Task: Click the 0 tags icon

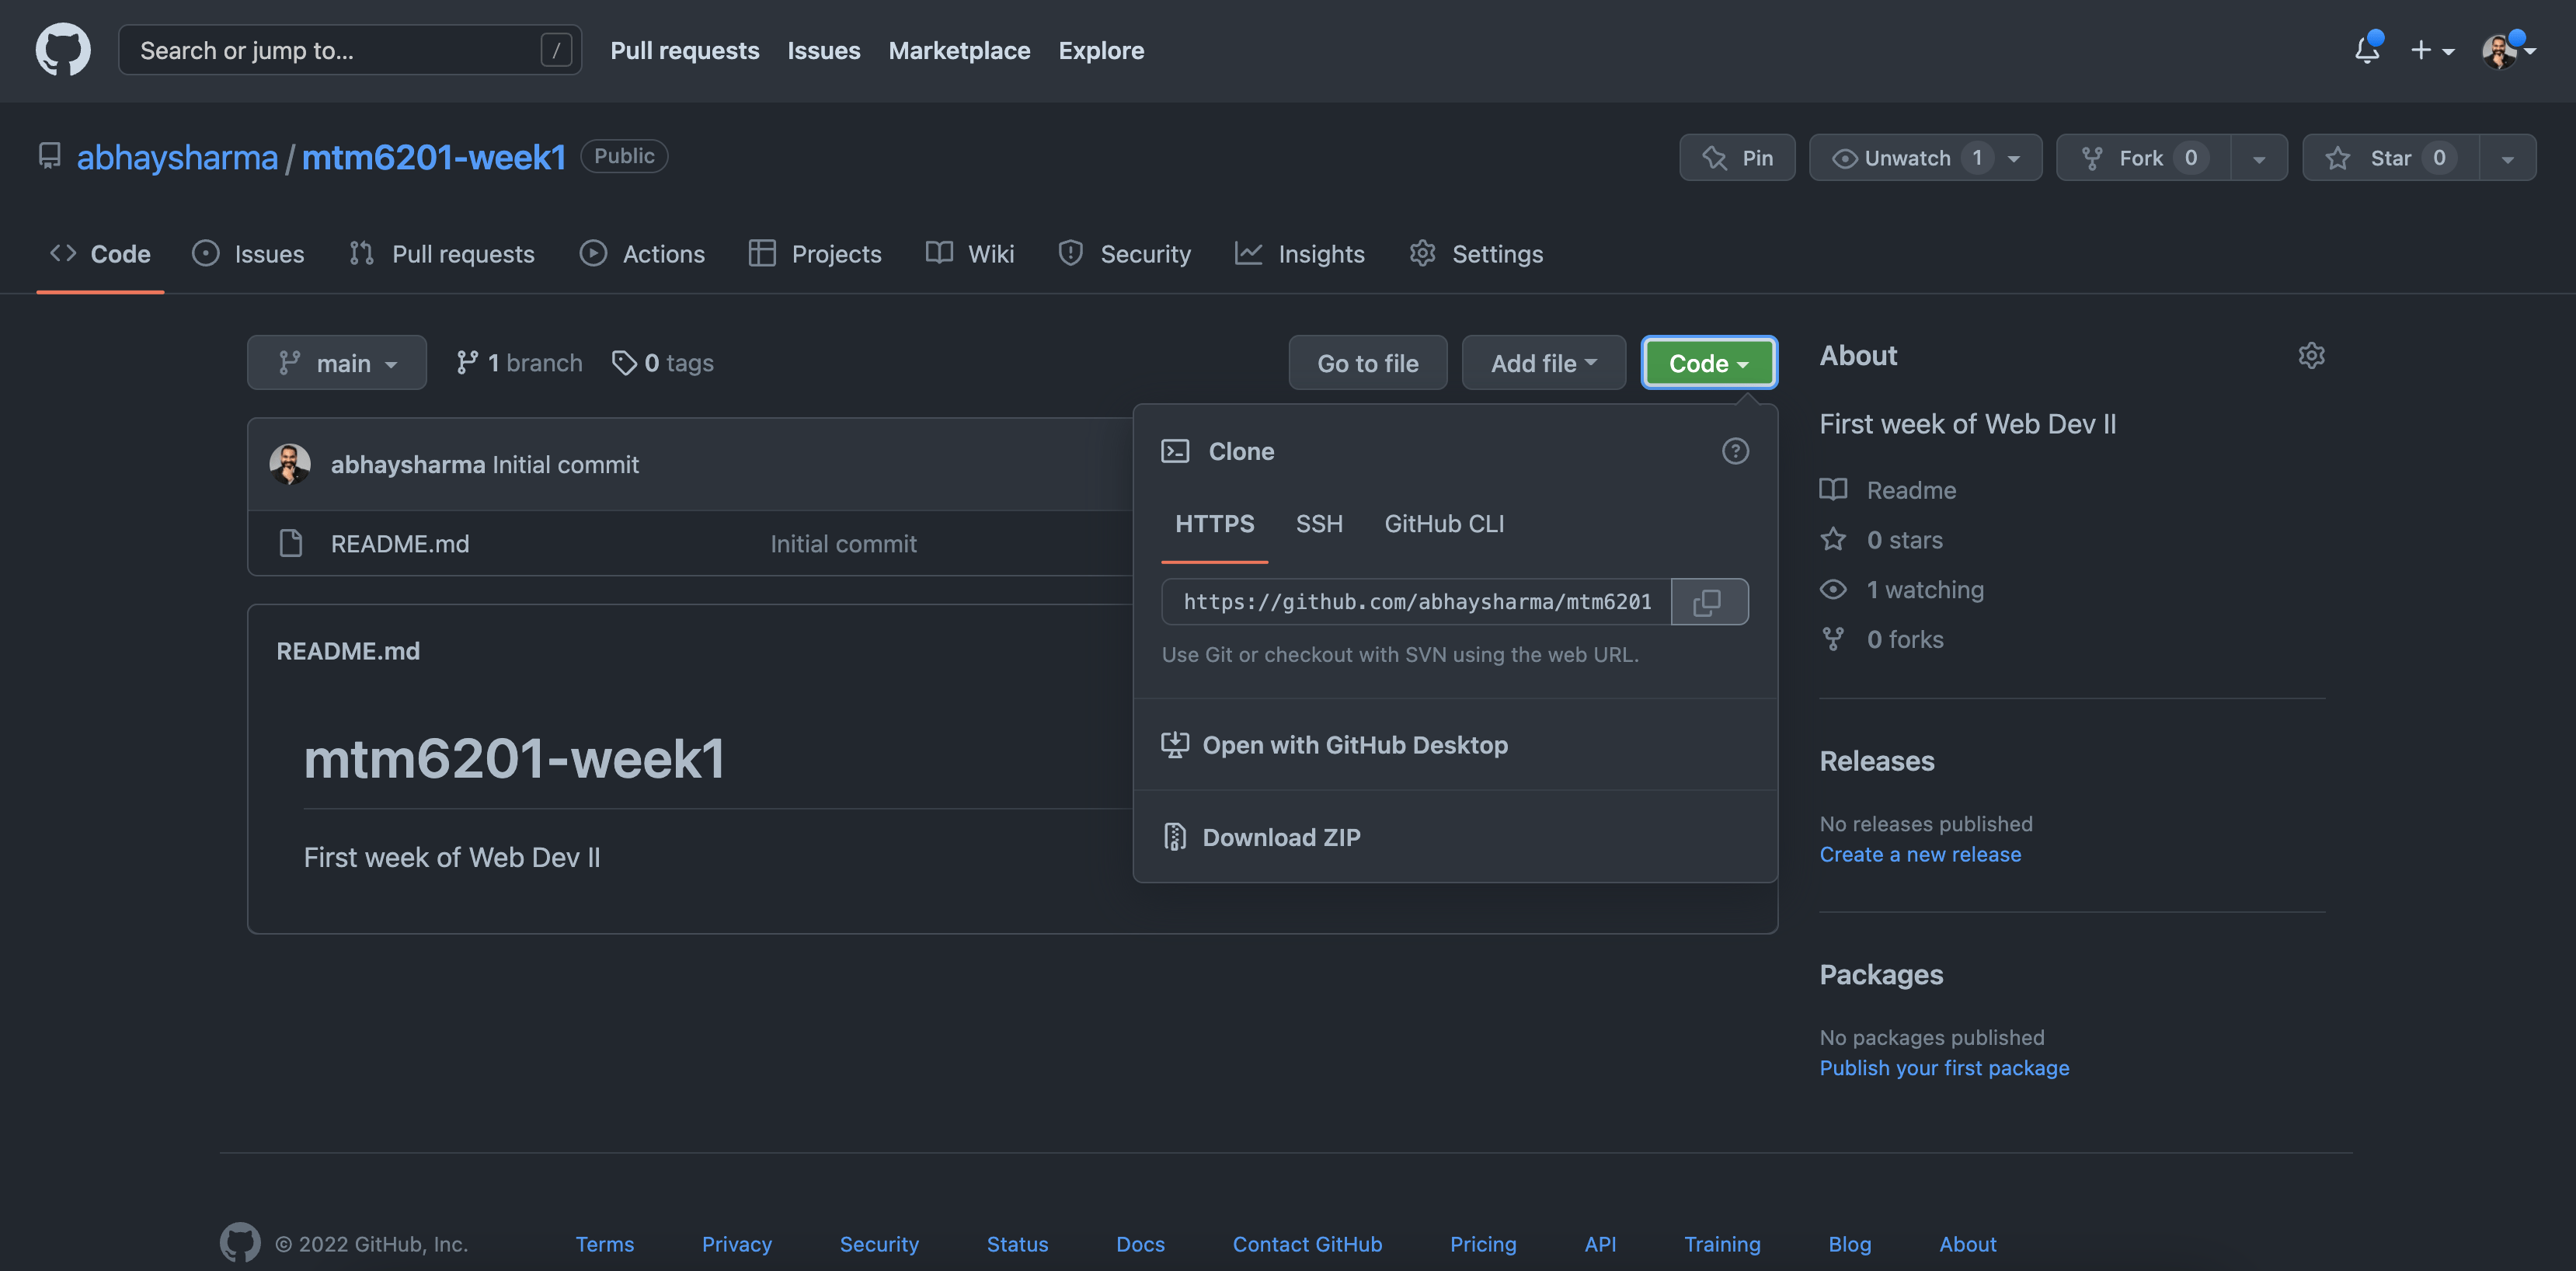Action: point(624,363)
